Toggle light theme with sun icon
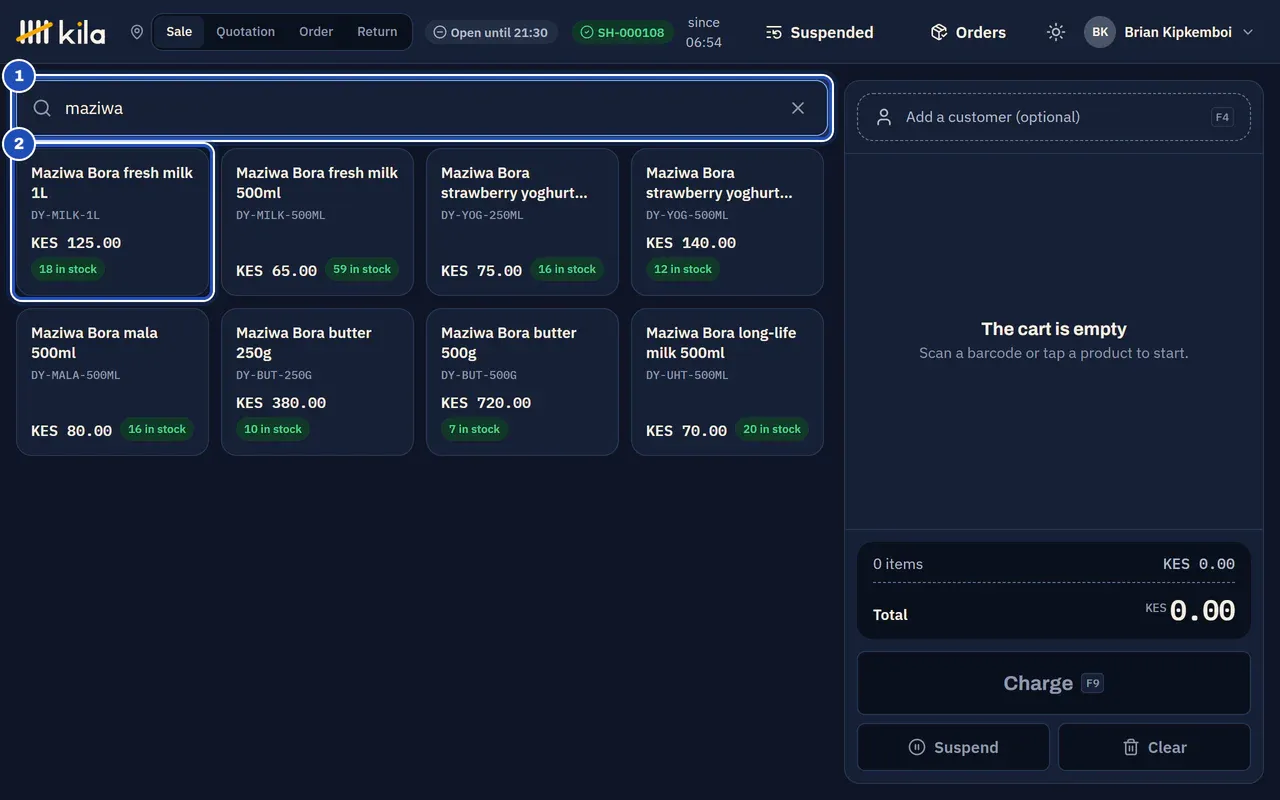Viewport: 1280px width, 800px height. tap(1056, 32)
